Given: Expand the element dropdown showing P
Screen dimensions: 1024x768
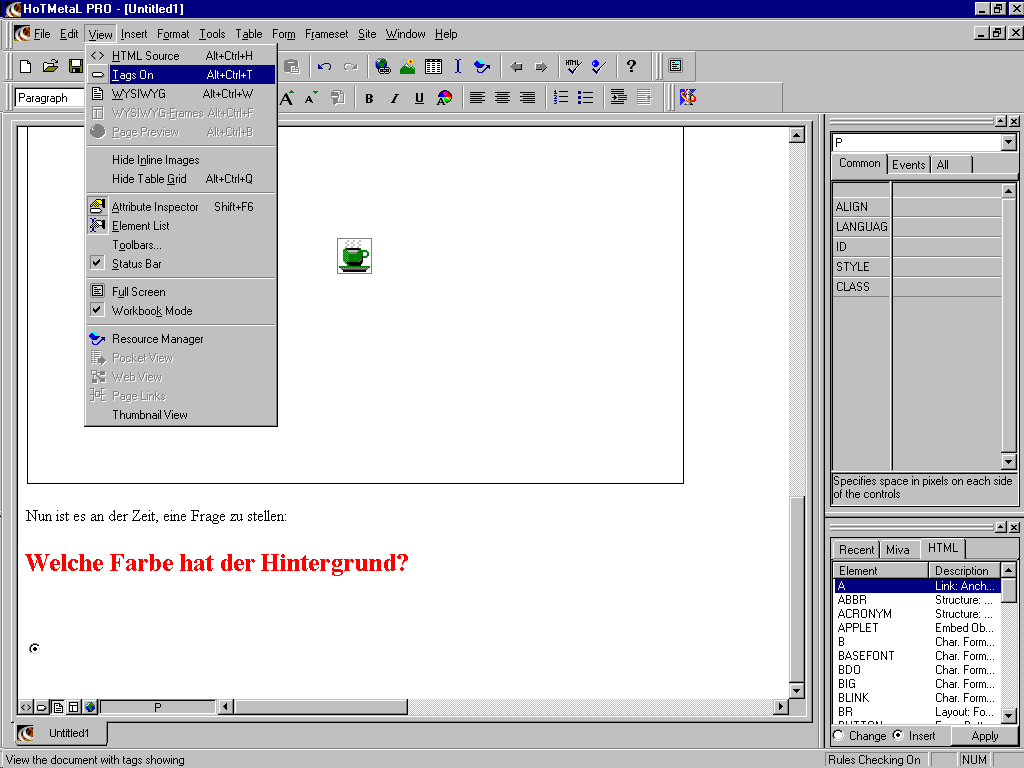Looking at the screenshot, I should pos(1008,143).
